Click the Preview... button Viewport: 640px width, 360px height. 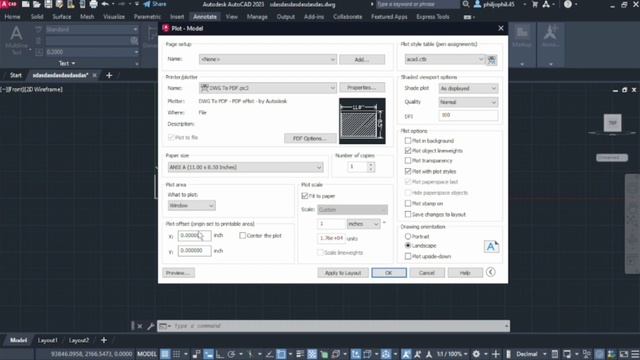click(178, 273)
